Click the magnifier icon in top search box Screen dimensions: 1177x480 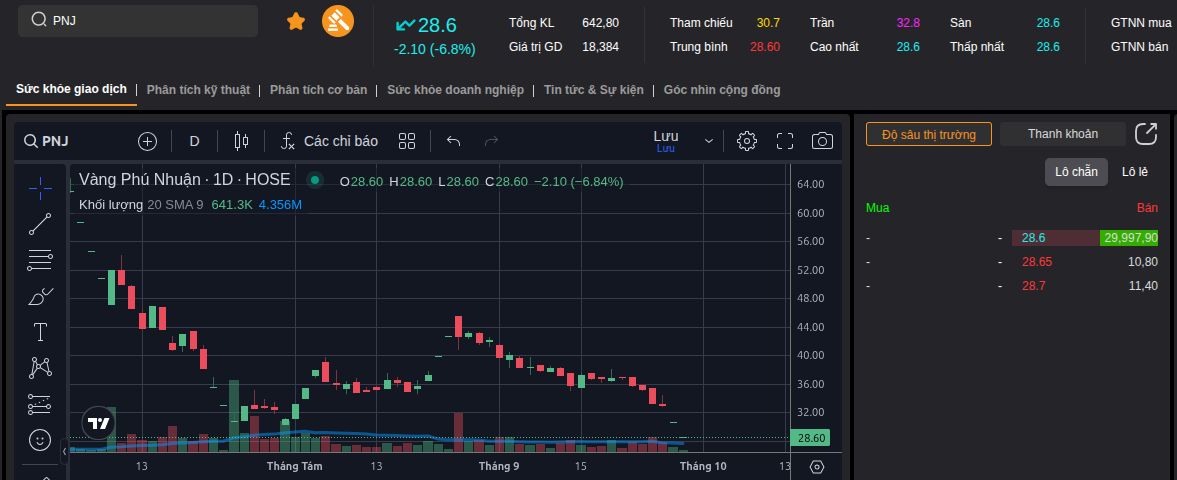click(x=39, y=20)
